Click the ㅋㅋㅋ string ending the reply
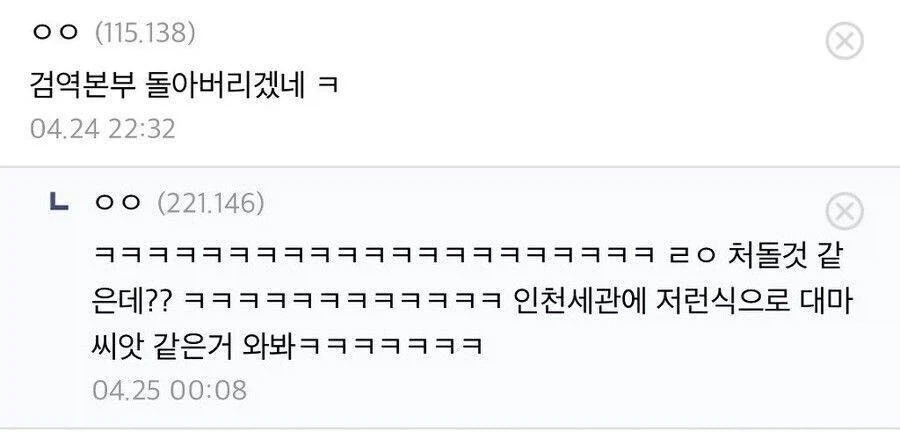Image resolution: width=900 pixels, height=432 pixels. point(390,346)
